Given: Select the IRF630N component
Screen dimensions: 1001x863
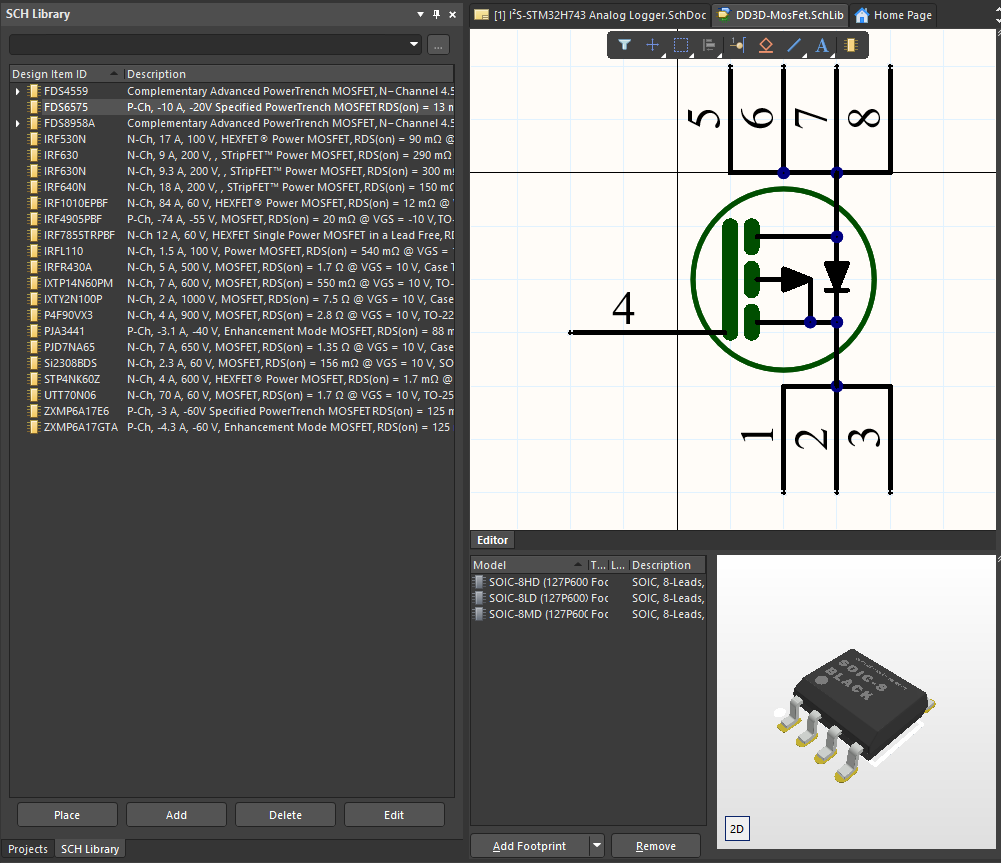Looking at the screenshot, I should pyautogui.click(x=232, y=171).
